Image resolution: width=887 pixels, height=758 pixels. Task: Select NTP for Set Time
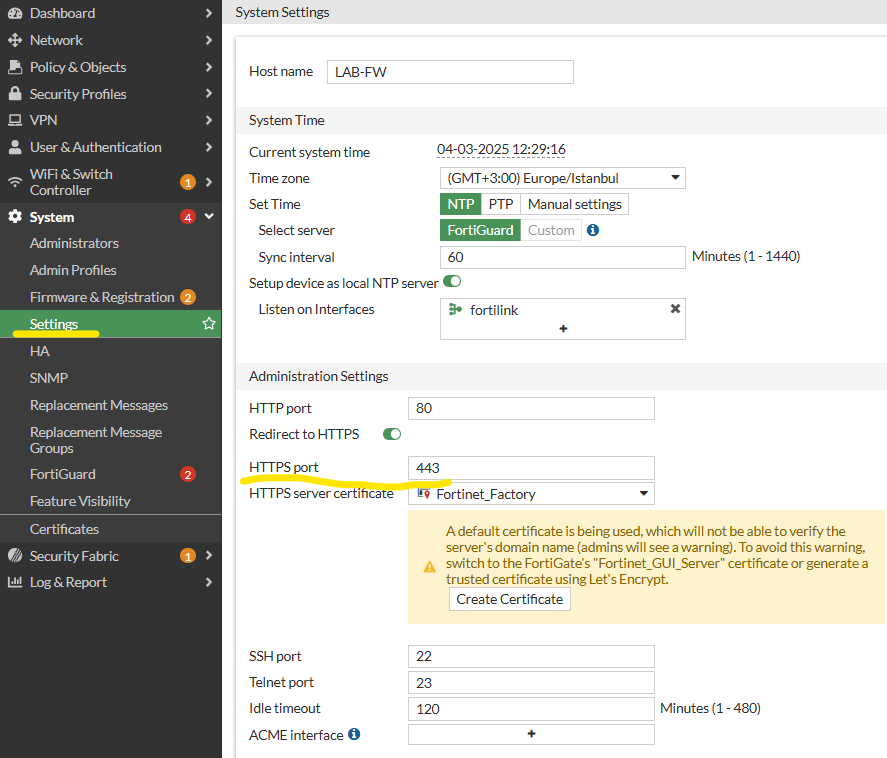tap(460, 204)
